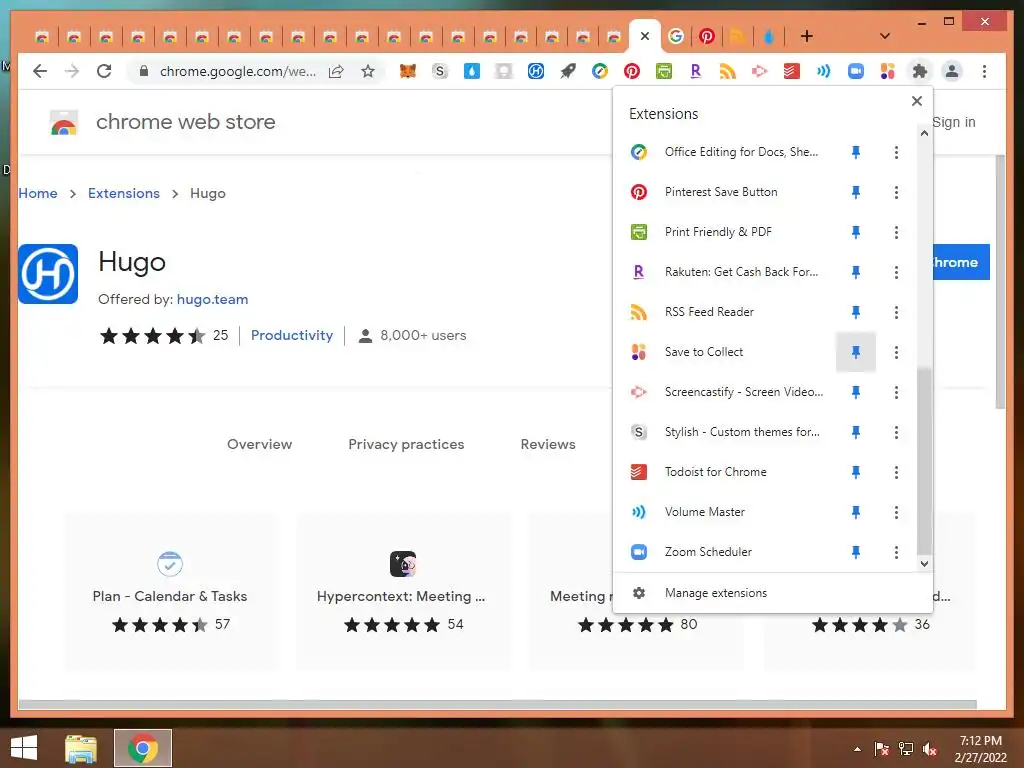Click the Extensions popup scrollbar thumb
This screenshot has height=768, width=1024.
coord(924,460)
